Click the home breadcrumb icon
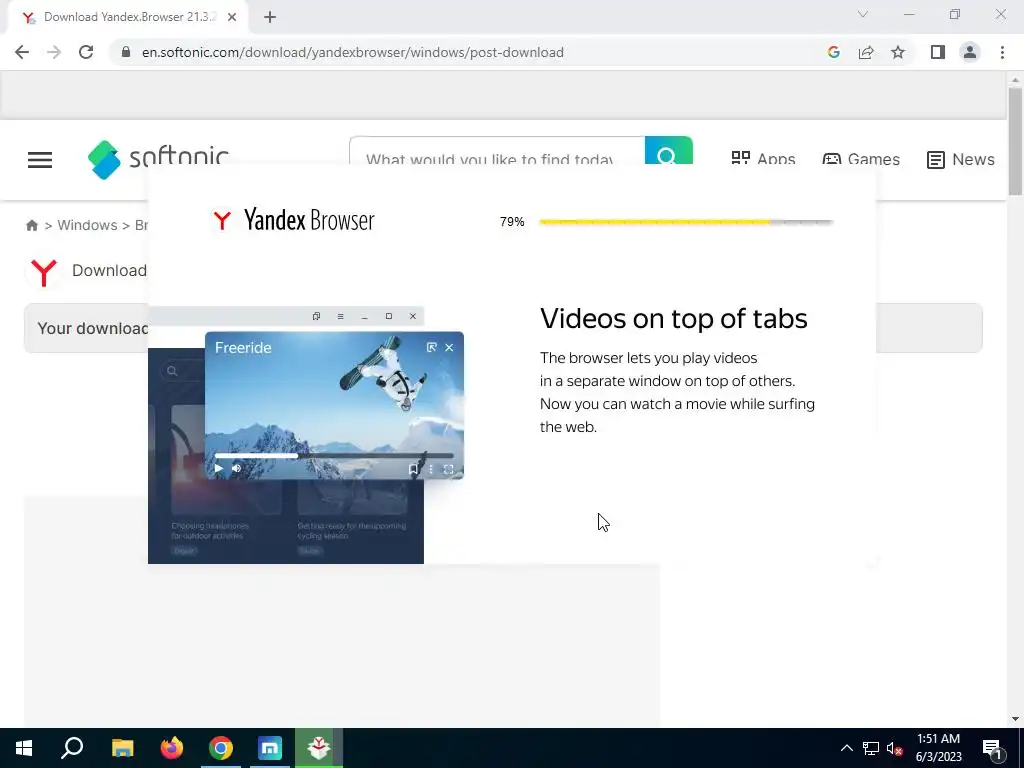This screenshot has width=1024, height=768. [32, 225]
